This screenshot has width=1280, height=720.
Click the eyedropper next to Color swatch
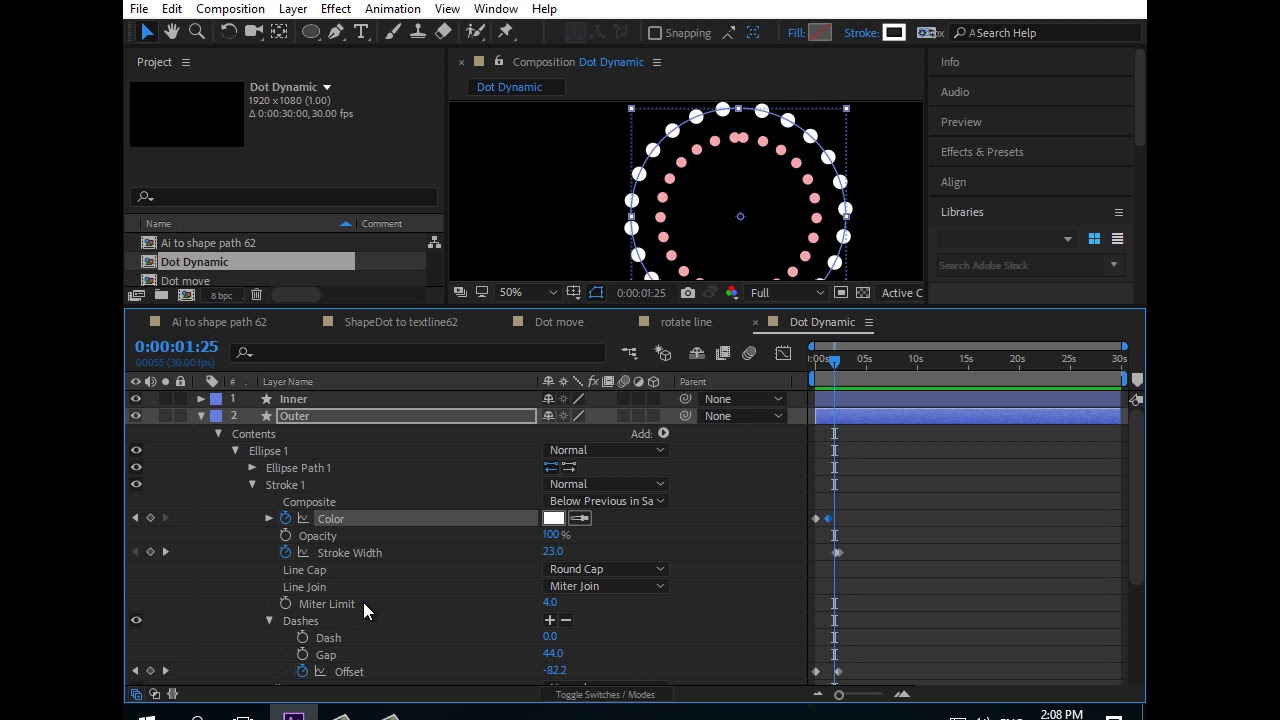(x=580, y=518)
